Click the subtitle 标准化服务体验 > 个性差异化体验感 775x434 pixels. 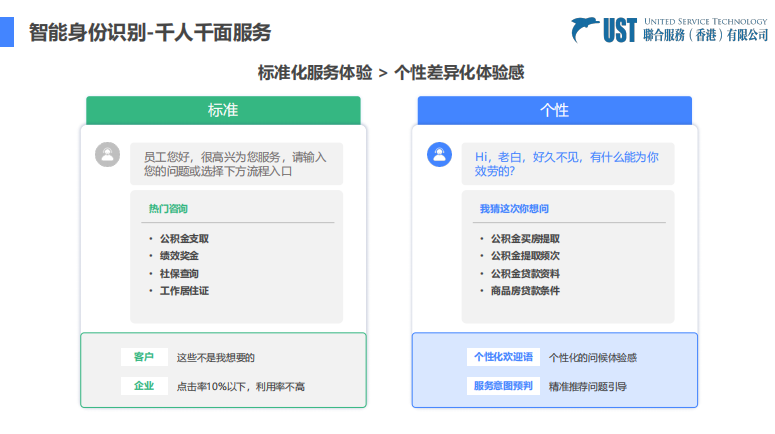click(390, 73)
